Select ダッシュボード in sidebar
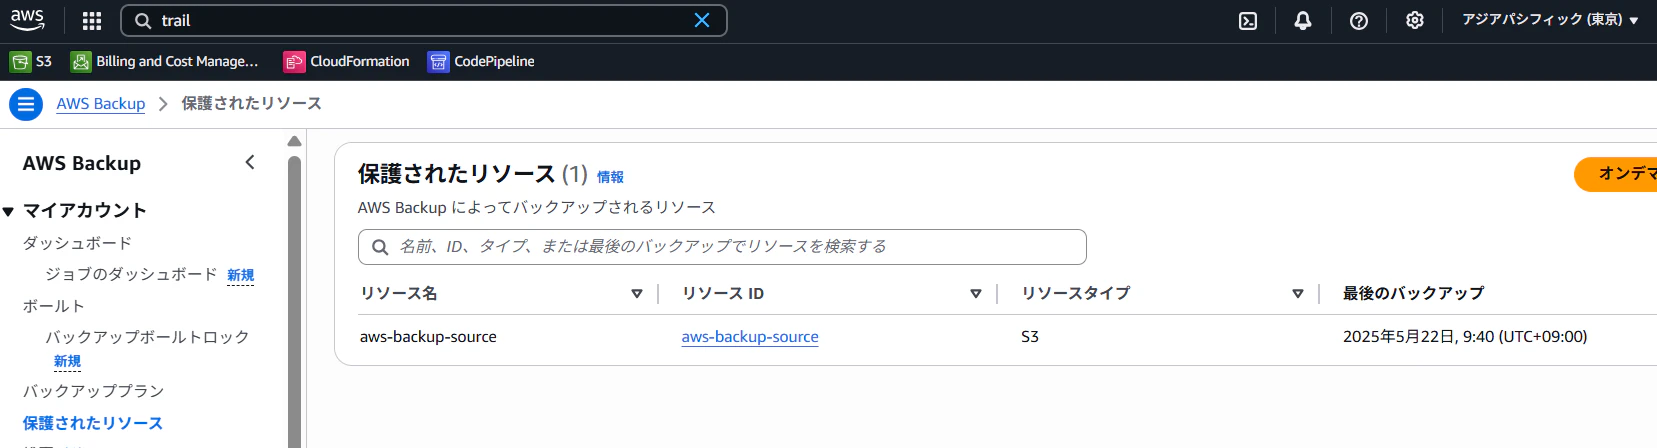Image resolution: width=1657 pixels, height=448 pixels. [77, 243]
